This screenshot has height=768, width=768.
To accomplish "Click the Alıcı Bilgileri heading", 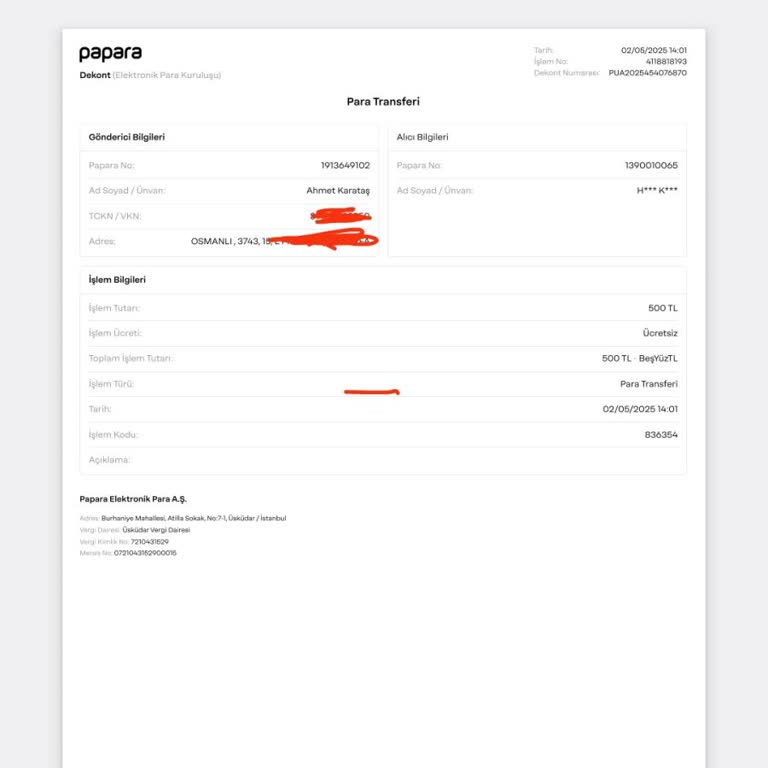I will coord(422,137).
